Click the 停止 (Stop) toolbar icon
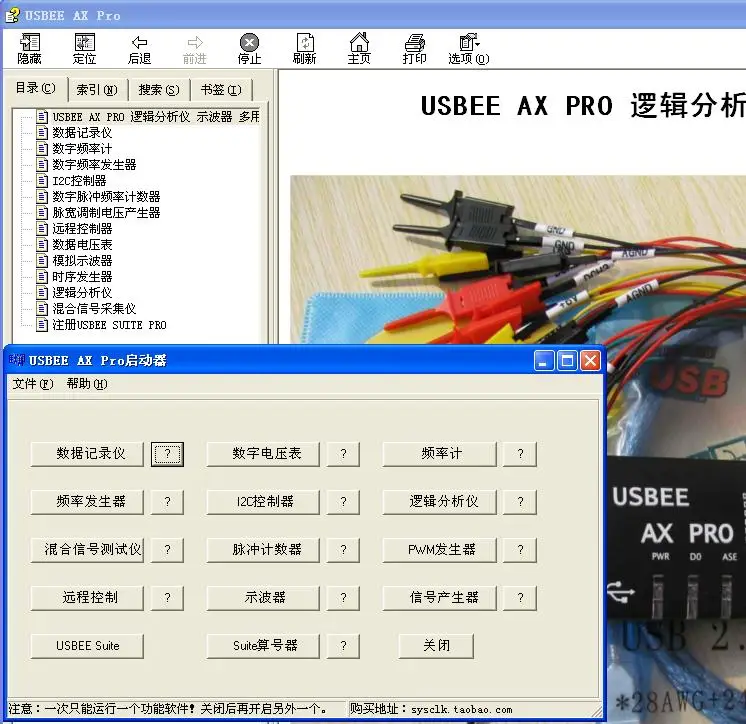The height and width of the screenshot is (724, 746). click(249, 49)
